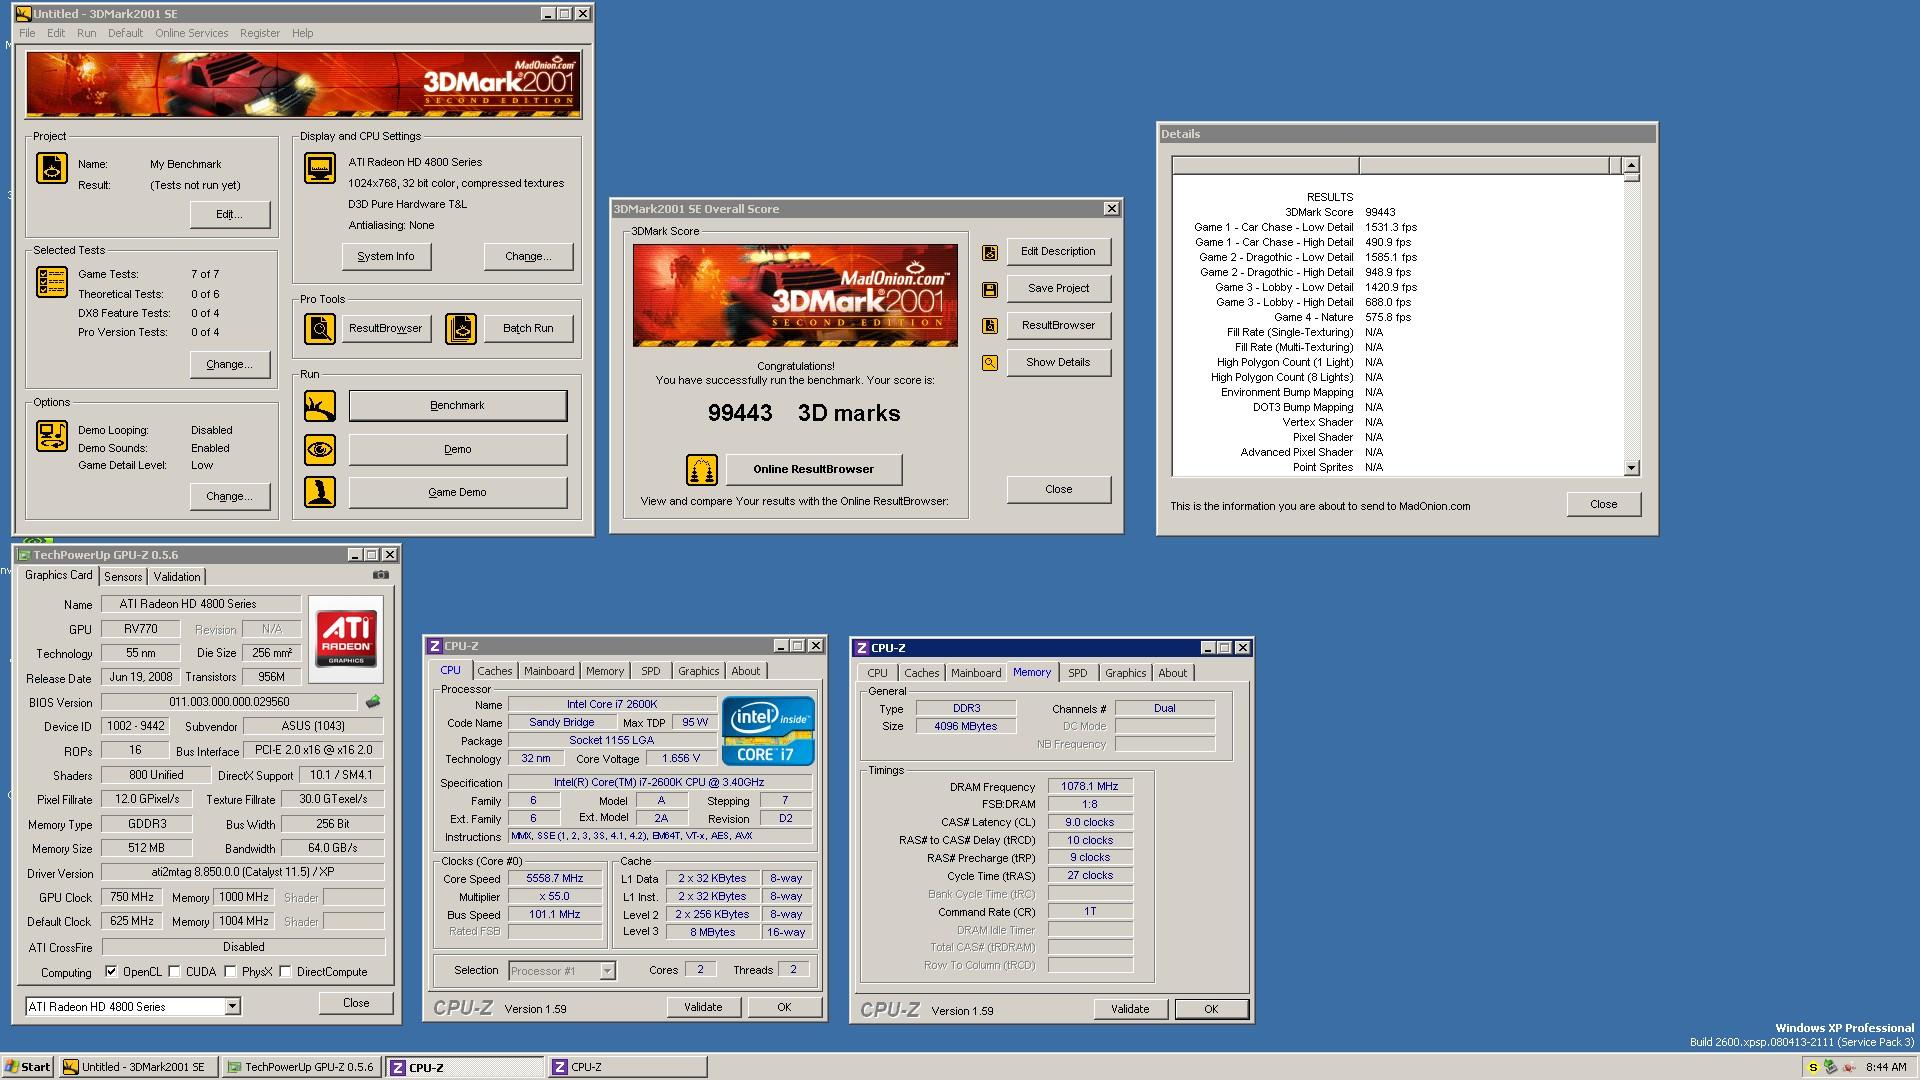1920x1080 pixels.
Task: Click the ATI Radeon logo in GPU-Z
Action: coord(346,640)
